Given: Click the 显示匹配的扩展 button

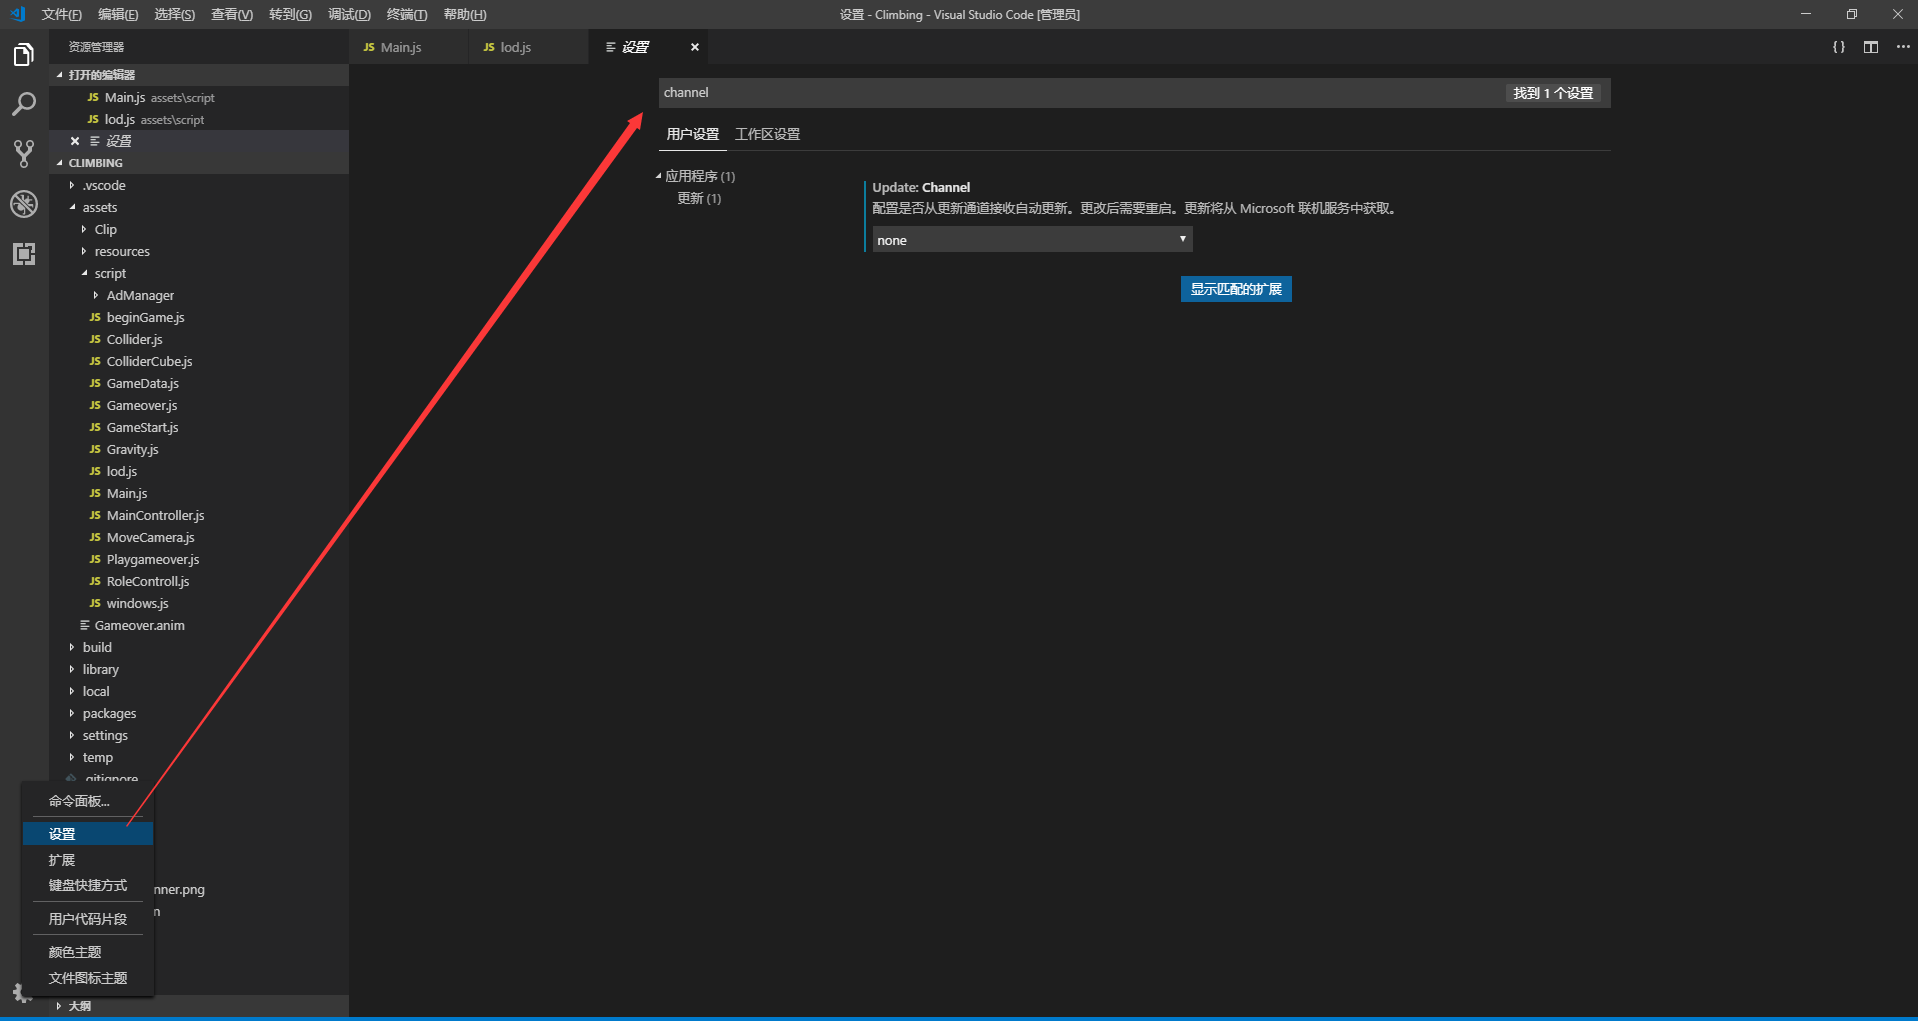Looking at the screenshot, I should tap(1236, 289).
